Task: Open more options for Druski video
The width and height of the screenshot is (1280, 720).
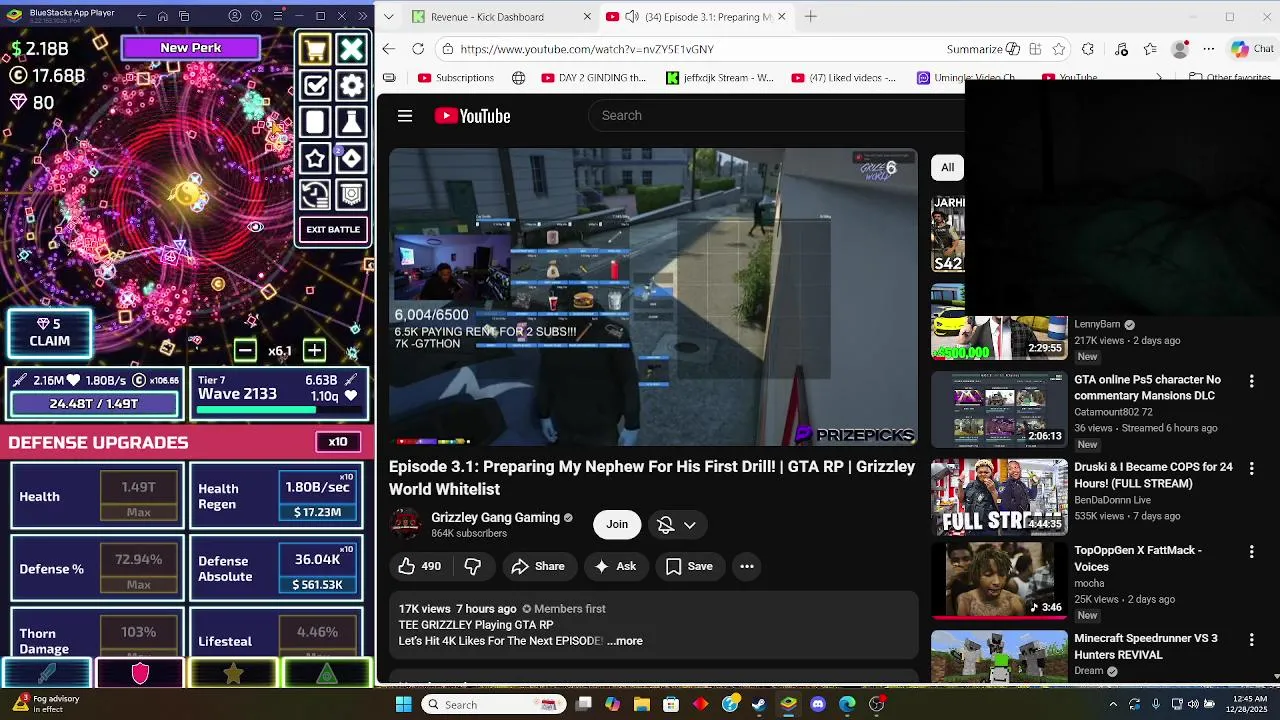Action: pos(1251,468)
